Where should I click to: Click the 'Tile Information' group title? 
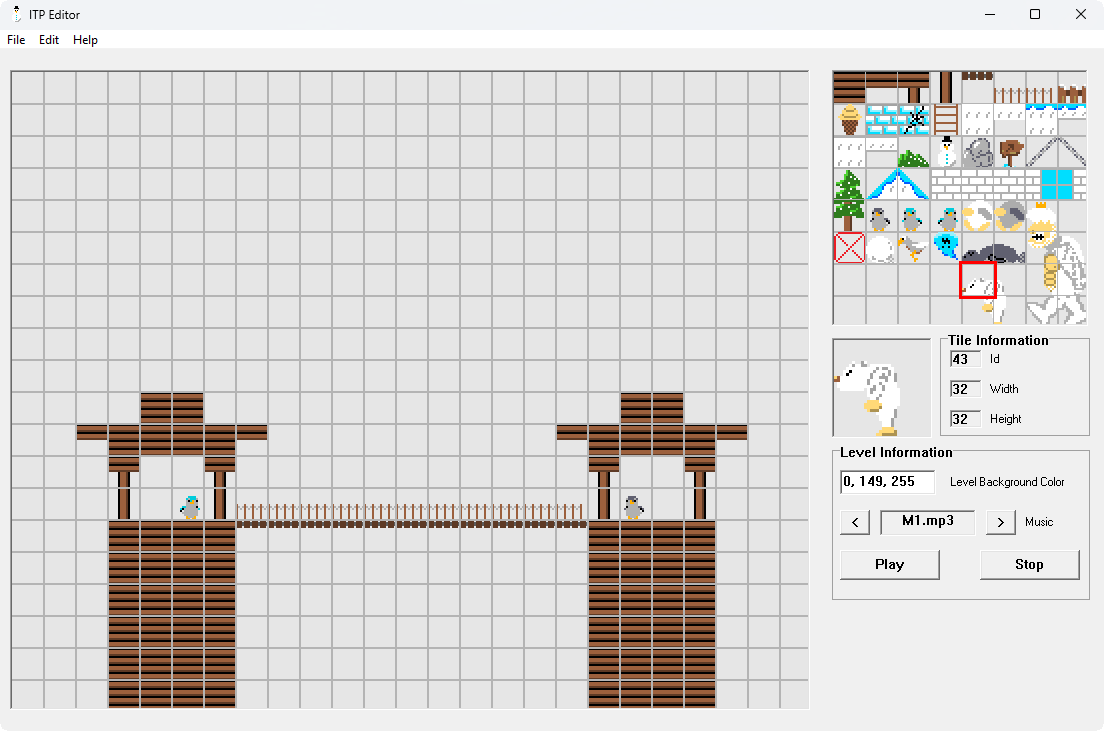(998, 340)
